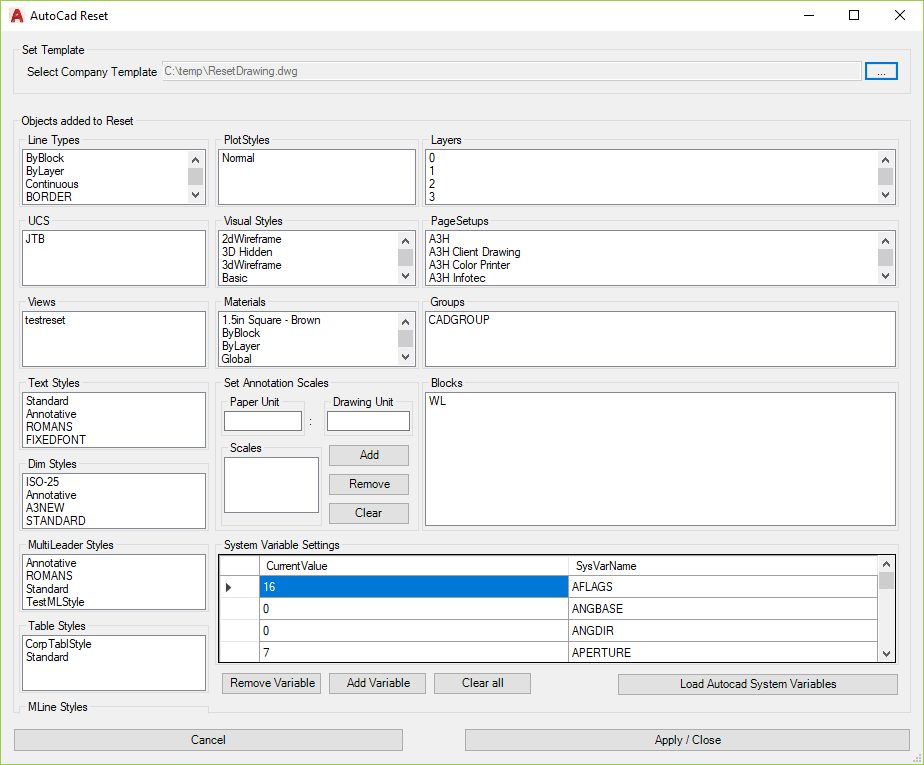This screenshot has width=924, height=765.
Task: Select Normal in the PlotStyles list
Action: pos(238,158)
